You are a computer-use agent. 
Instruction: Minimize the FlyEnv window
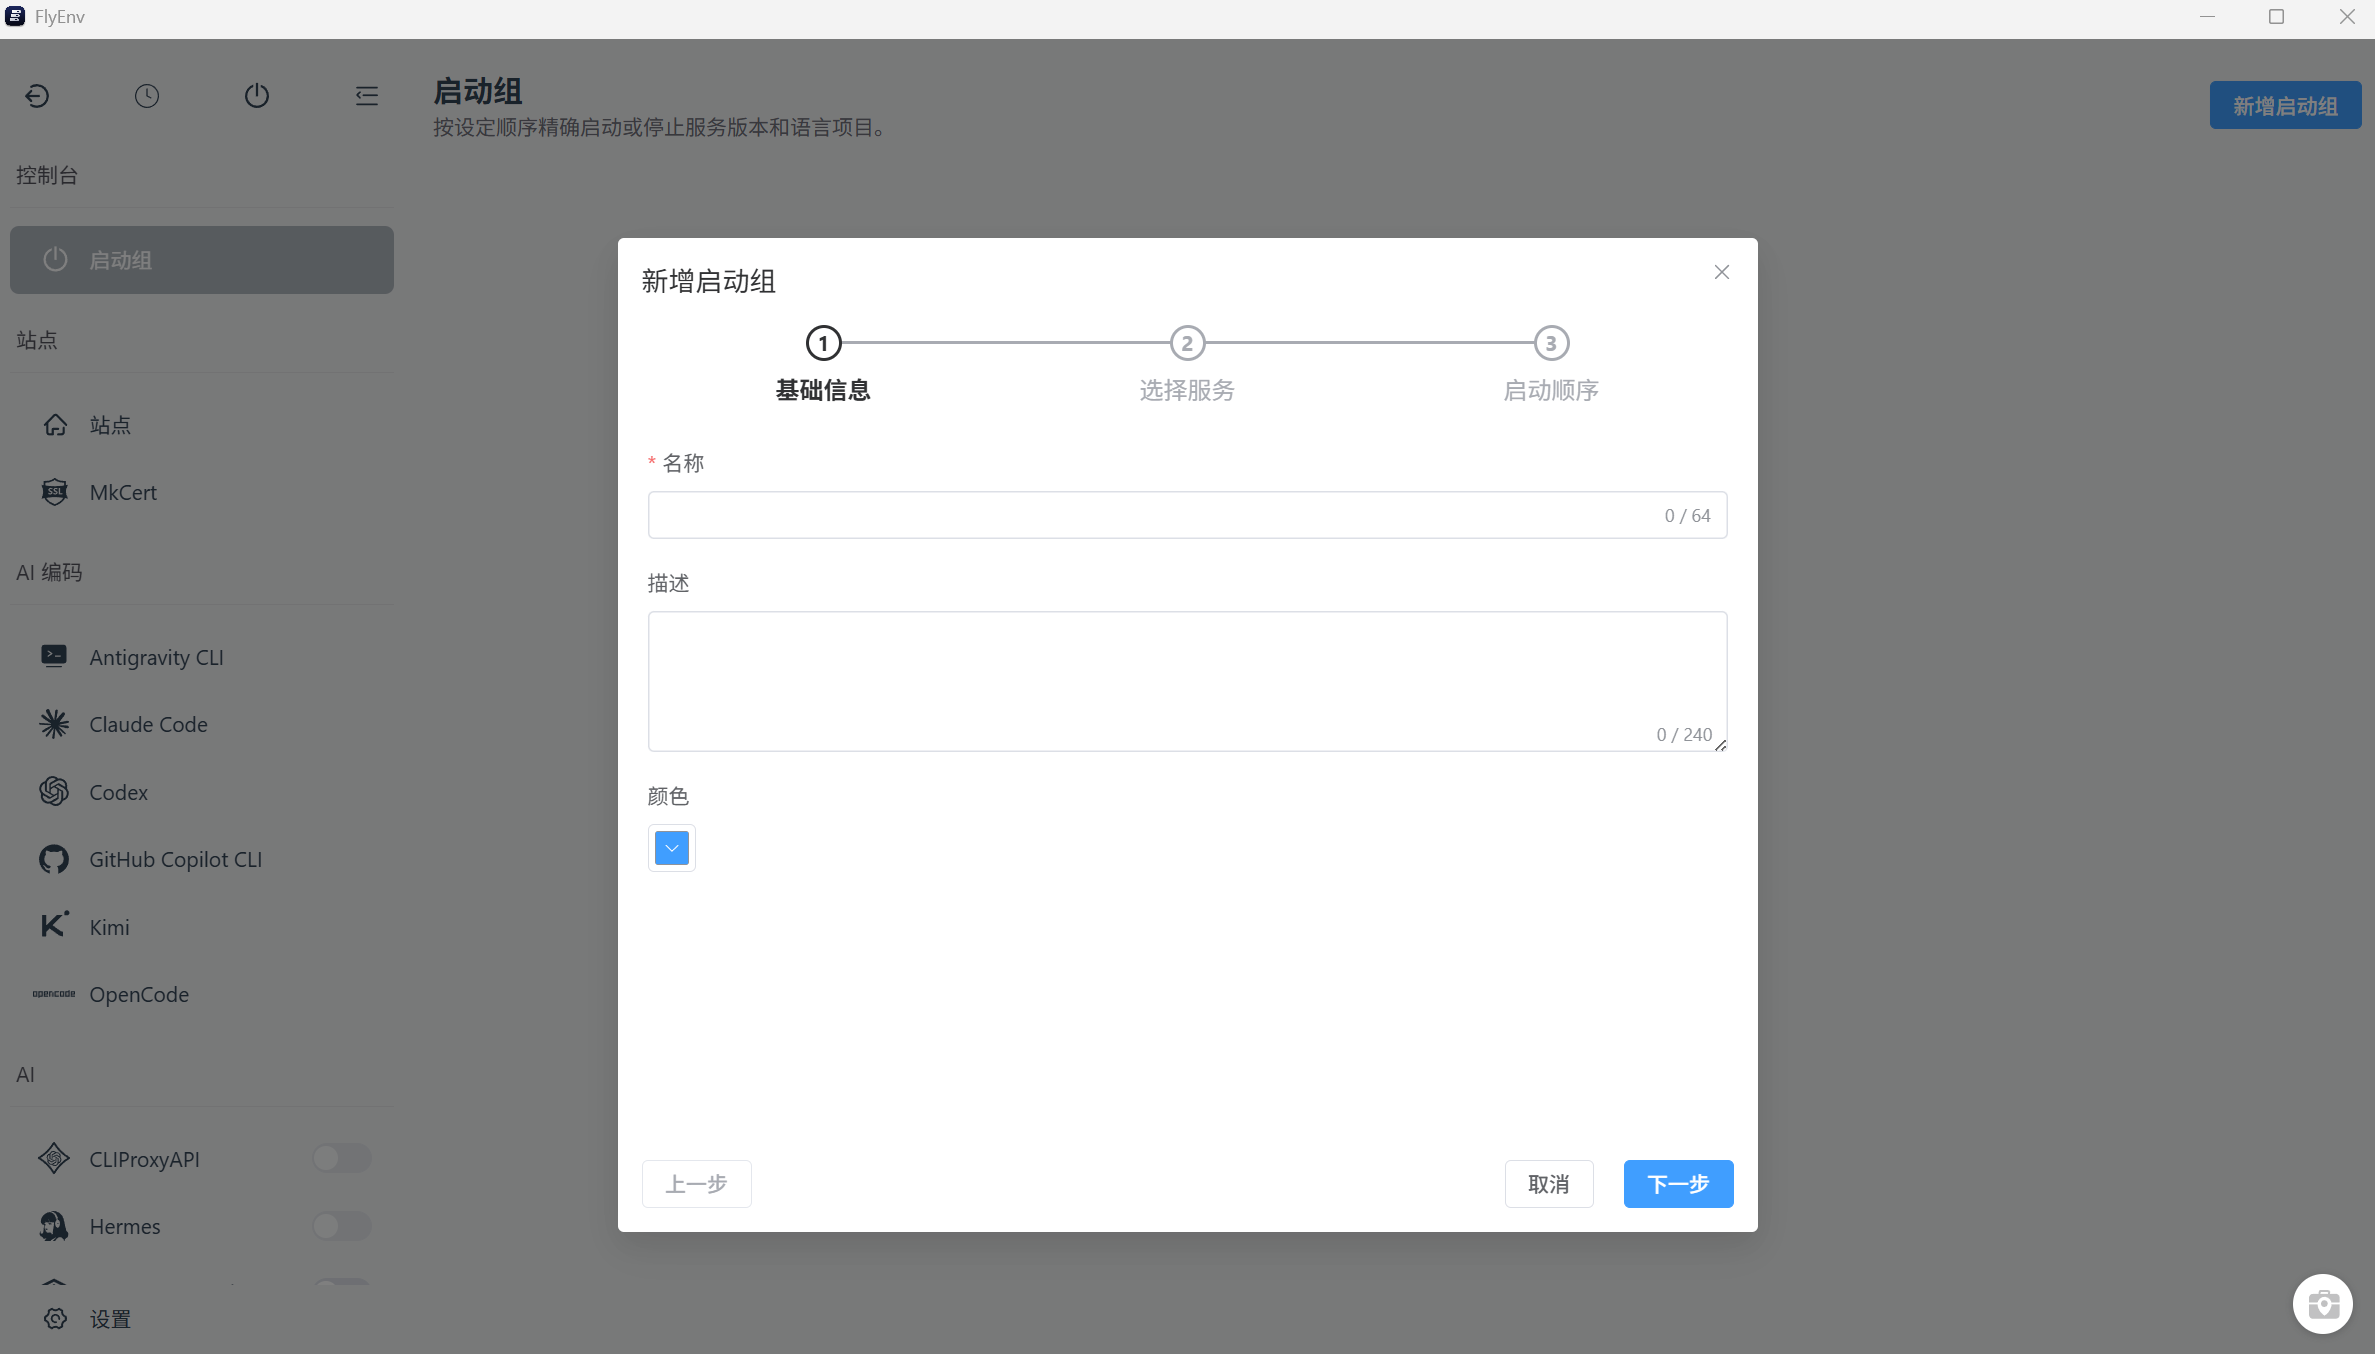[2207, 17]
